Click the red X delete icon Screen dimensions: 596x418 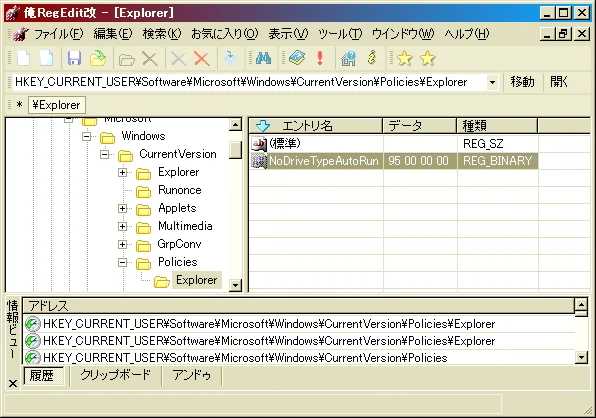(x=201, y=59)
